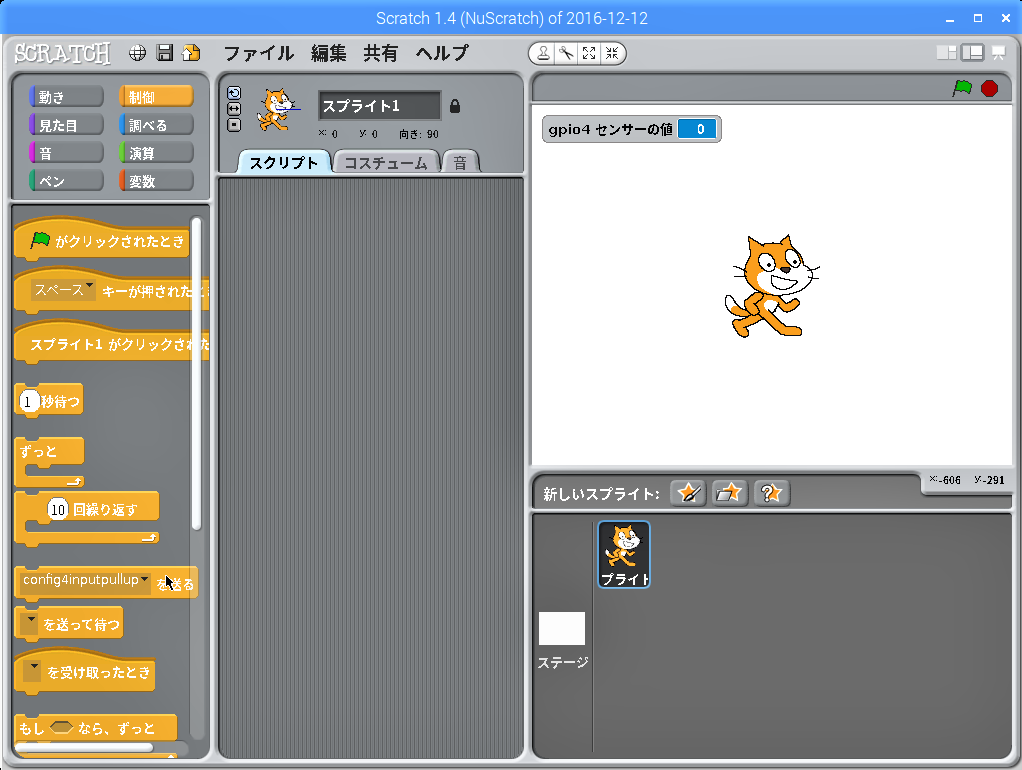Select the 制御 block category
Screen dimensions: 1022x770
click(x=156, y=97)
